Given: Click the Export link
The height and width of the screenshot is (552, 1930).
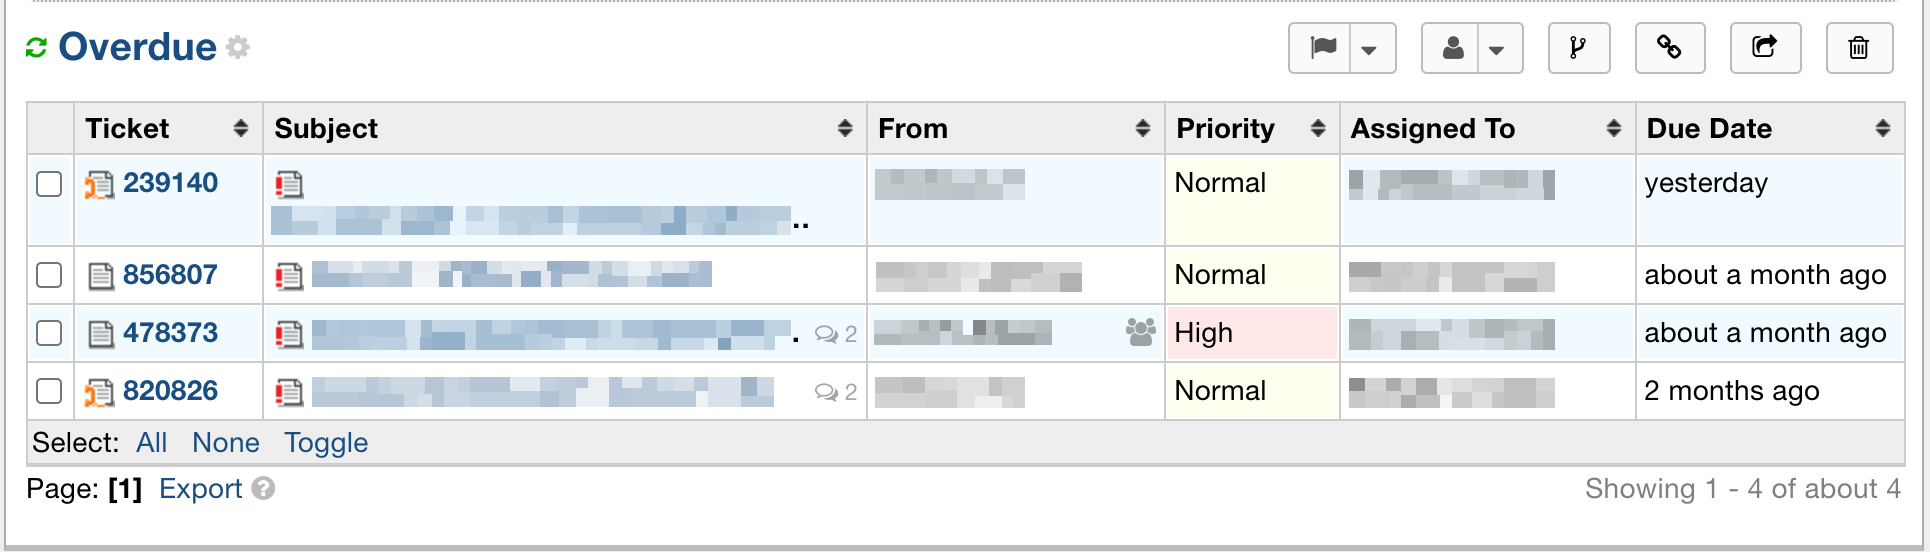Looking at the screenshot, I should [200, 489].
